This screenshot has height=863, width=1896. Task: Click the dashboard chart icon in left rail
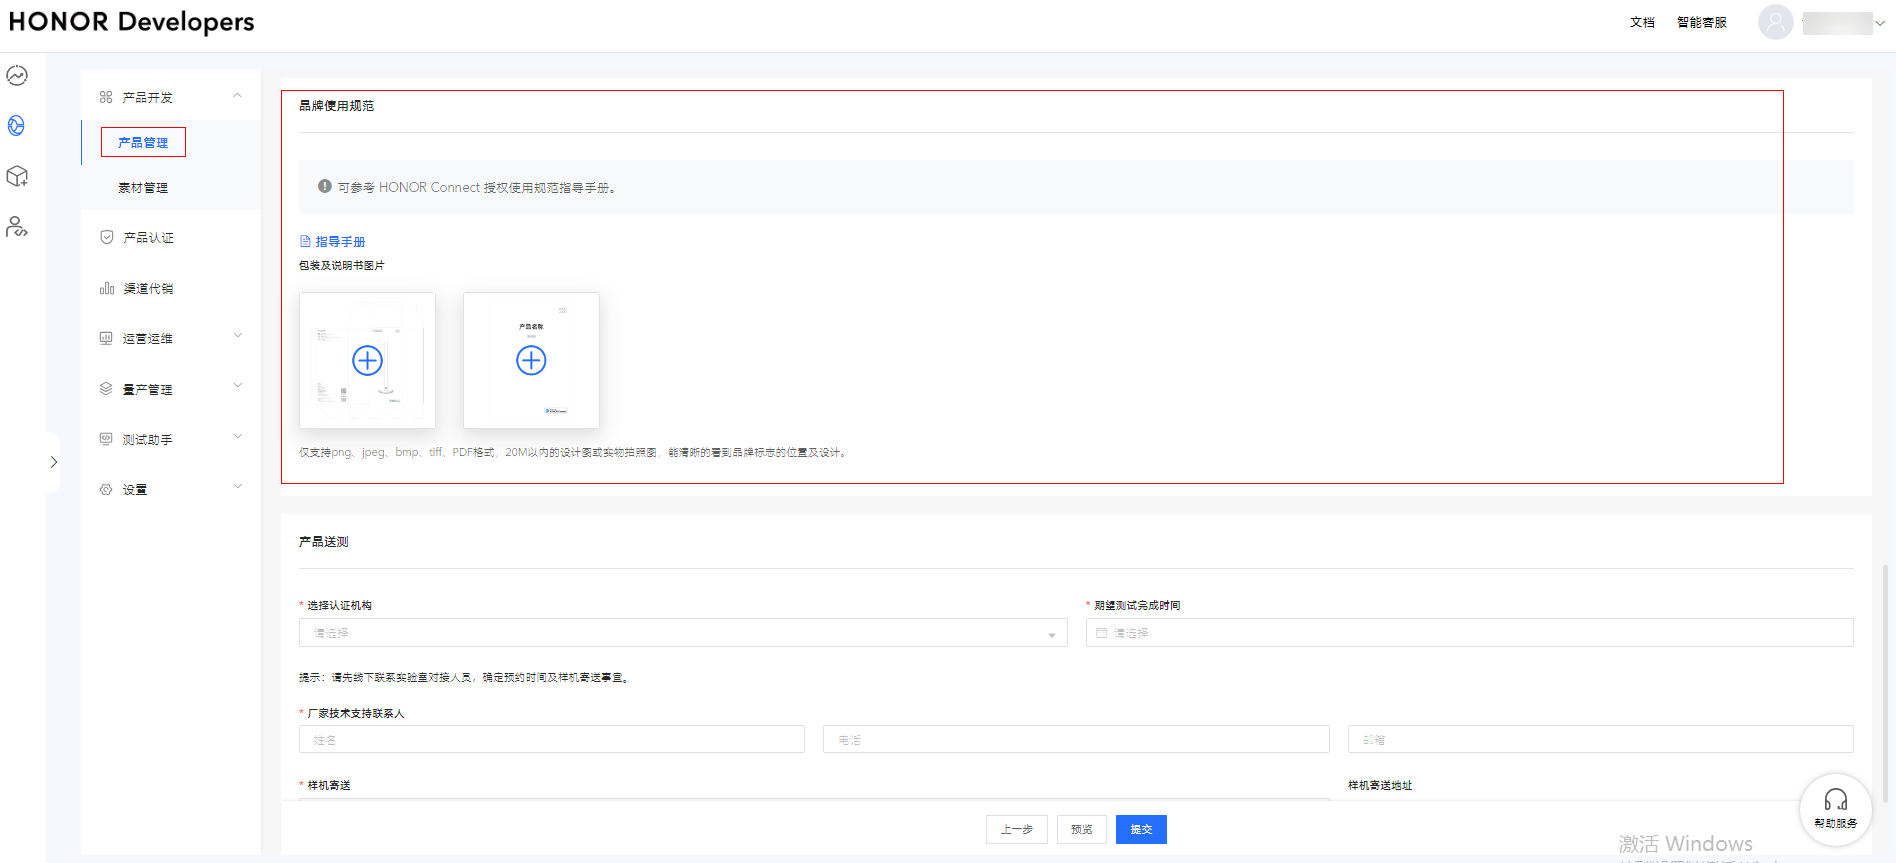tap(17, 76)
